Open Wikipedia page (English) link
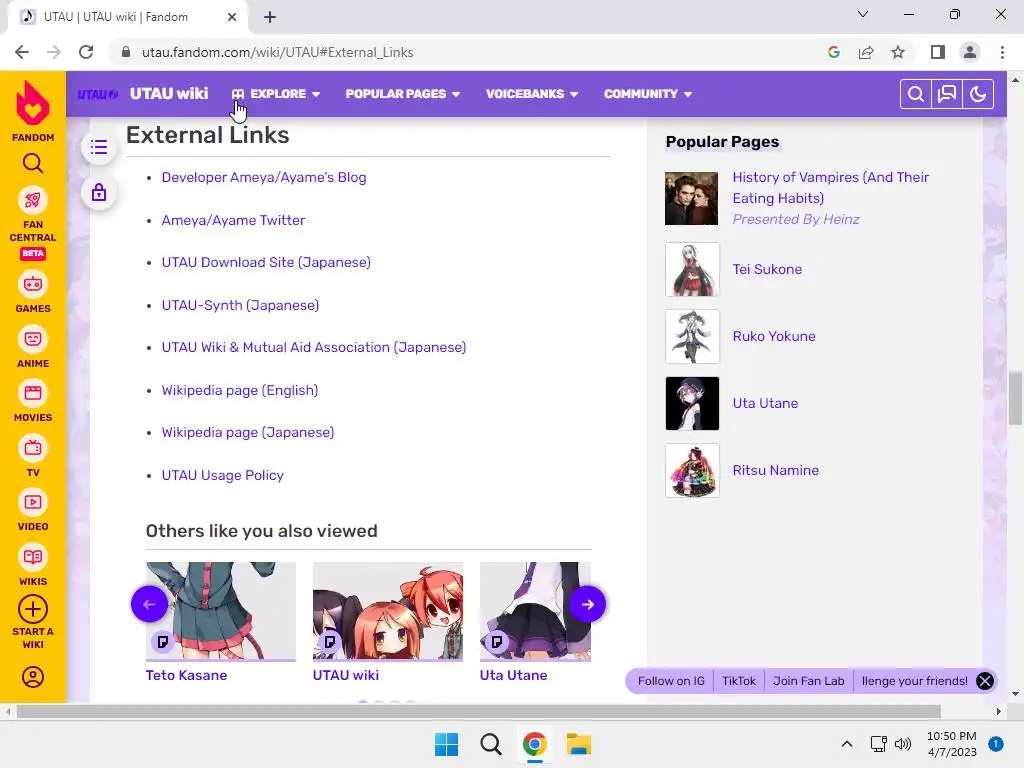The width and height of the screenshot is (1024, 768). tap(240, 391)
